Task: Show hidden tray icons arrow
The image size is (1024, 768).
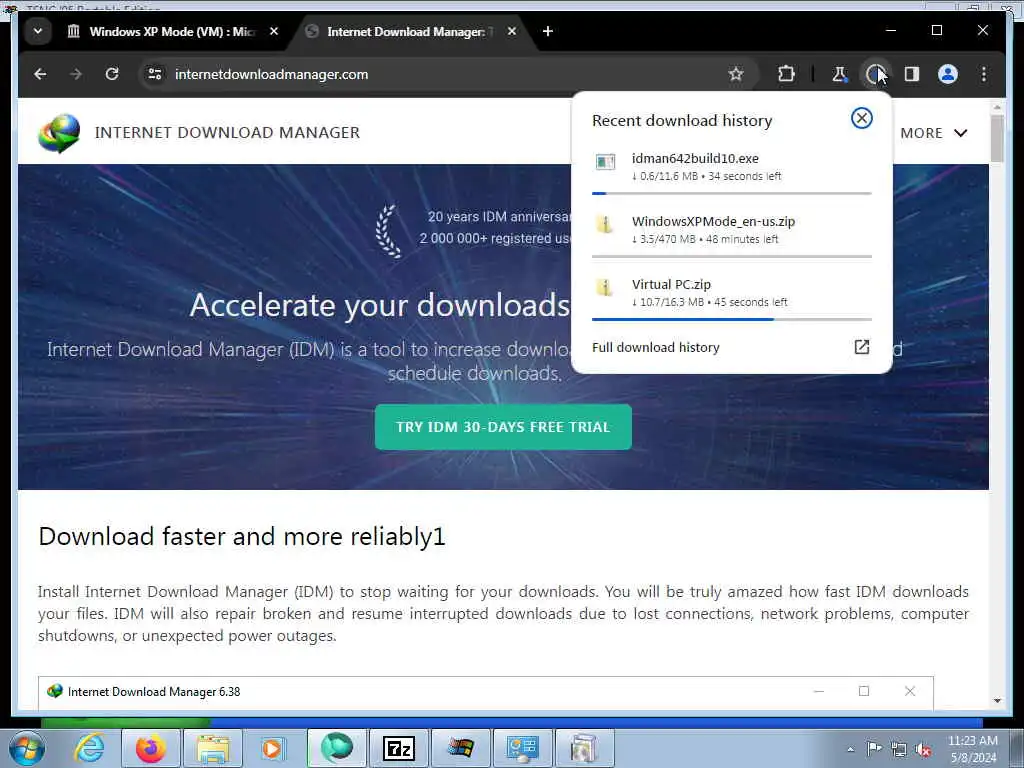Action: pos(850,749)
